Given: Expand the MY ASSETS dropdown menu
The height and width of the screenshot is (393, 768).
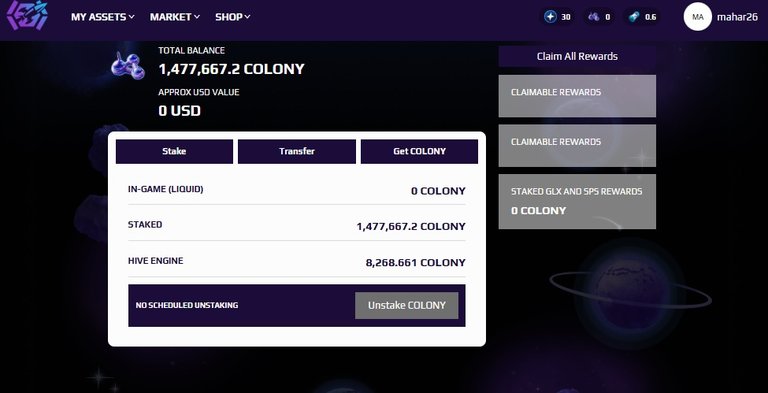Looking at the screenshot, I should click(102, 17).
